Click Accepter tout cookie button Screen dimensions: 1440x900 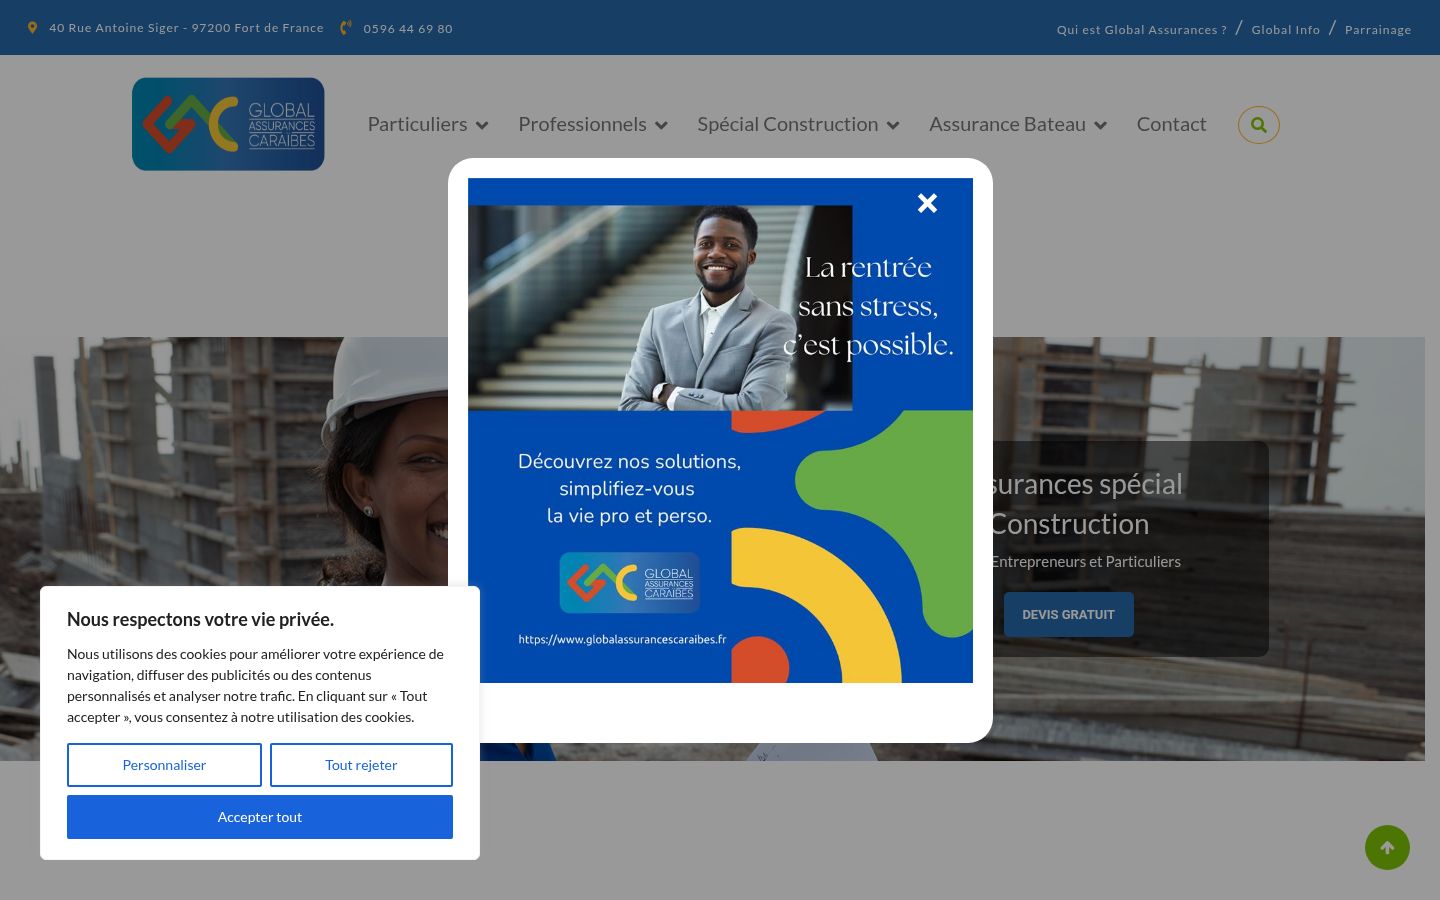coord(260,817)
